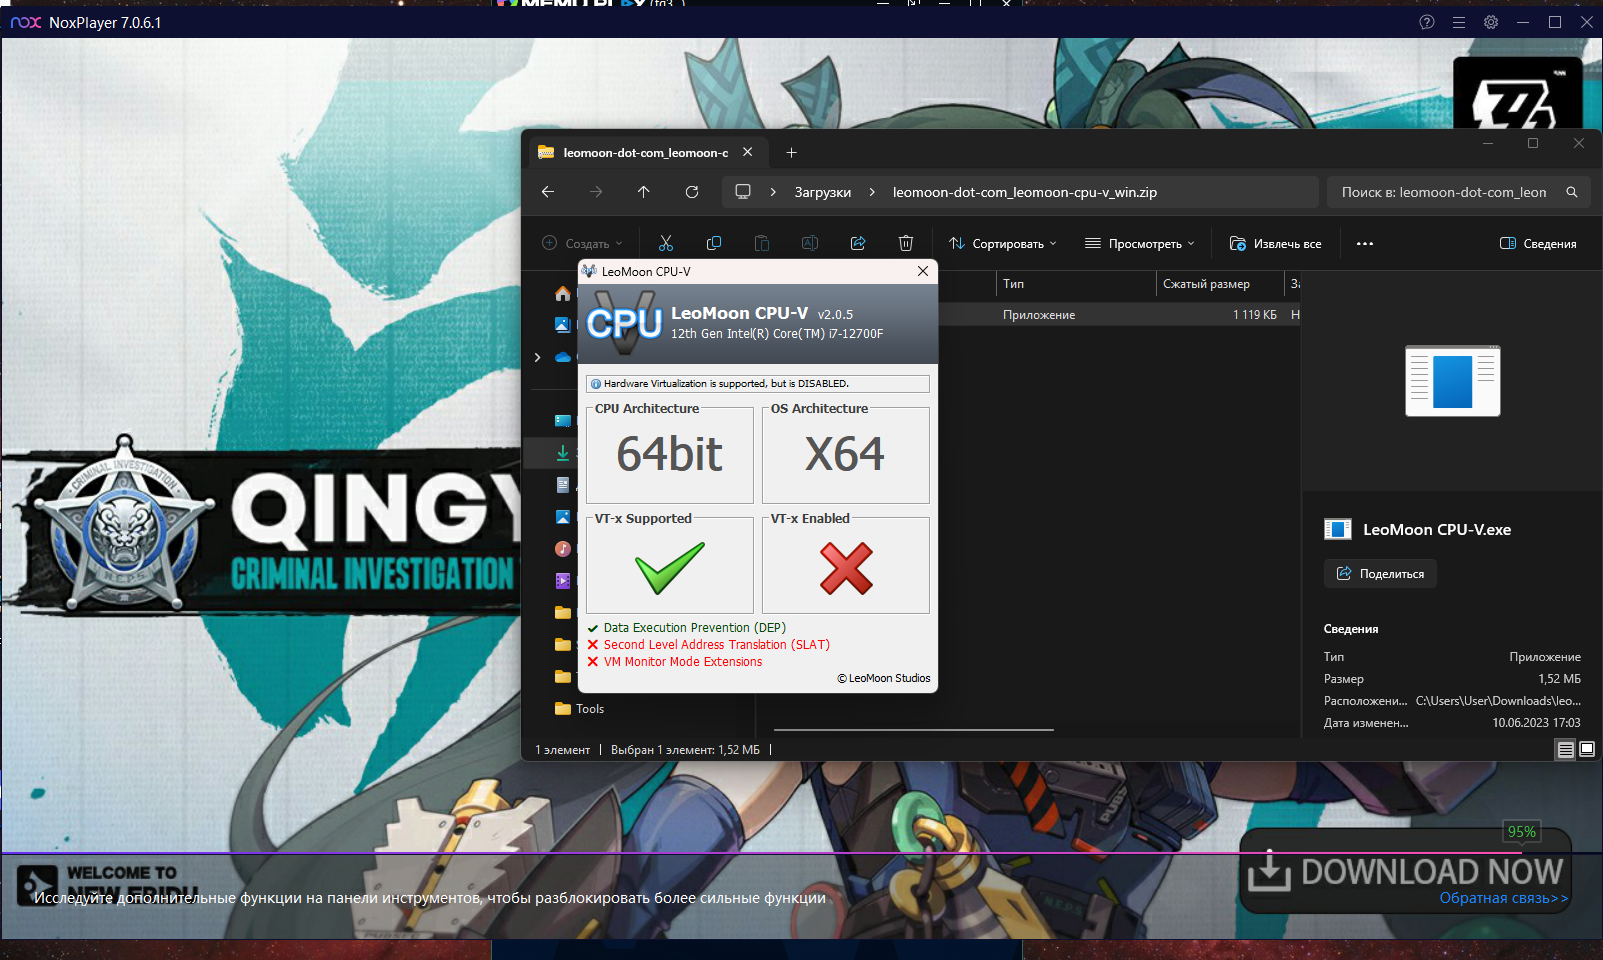The width and height of the screenshot is (1603, 960).
Task: Open the Сортировать dropdown
Action: coord(1002,243)
